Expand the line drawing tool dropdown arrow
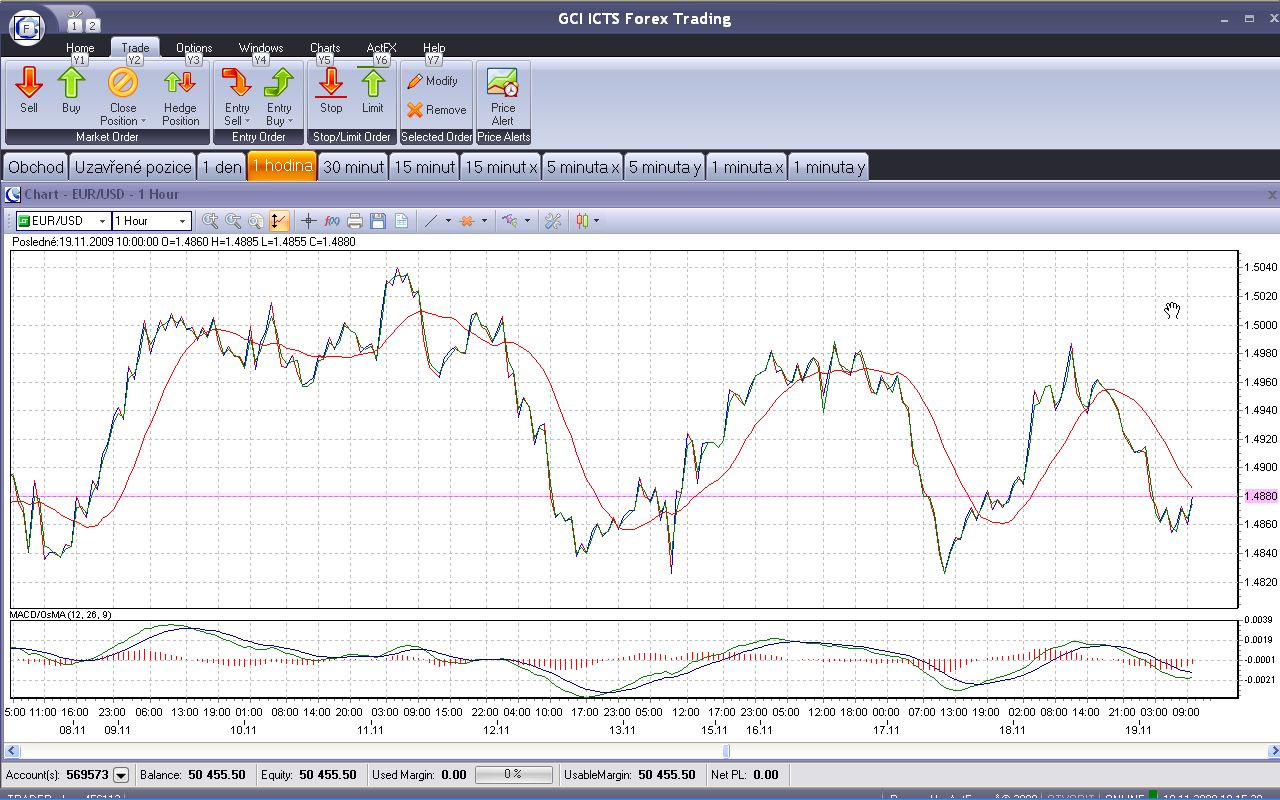The height and width of the screenshot is (800, 1280). click(x=448, y=221)
